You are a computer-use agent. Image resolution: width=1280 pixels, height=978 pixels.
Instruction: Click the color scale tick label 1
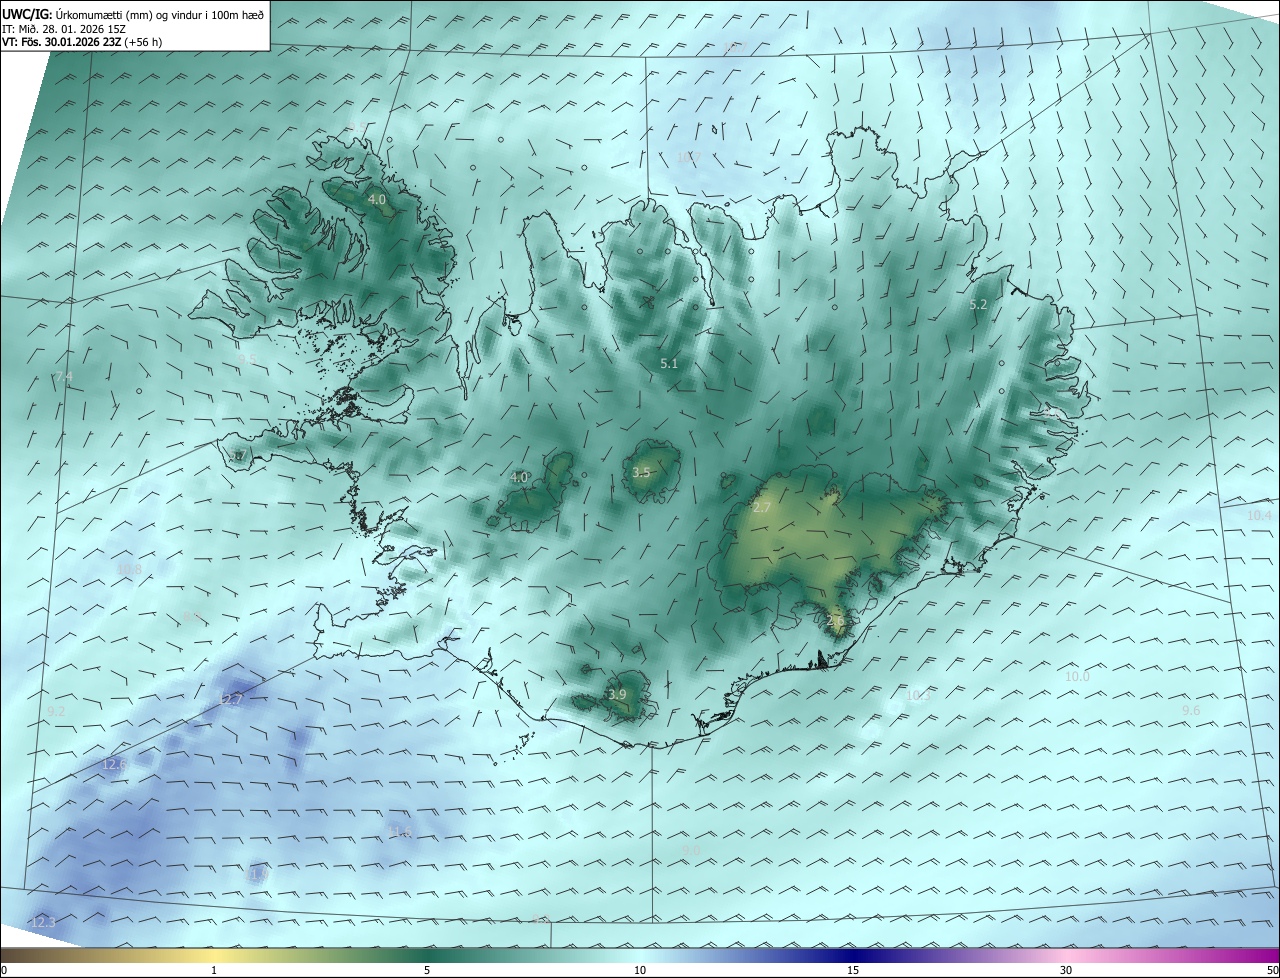click(x=214, y=970)
